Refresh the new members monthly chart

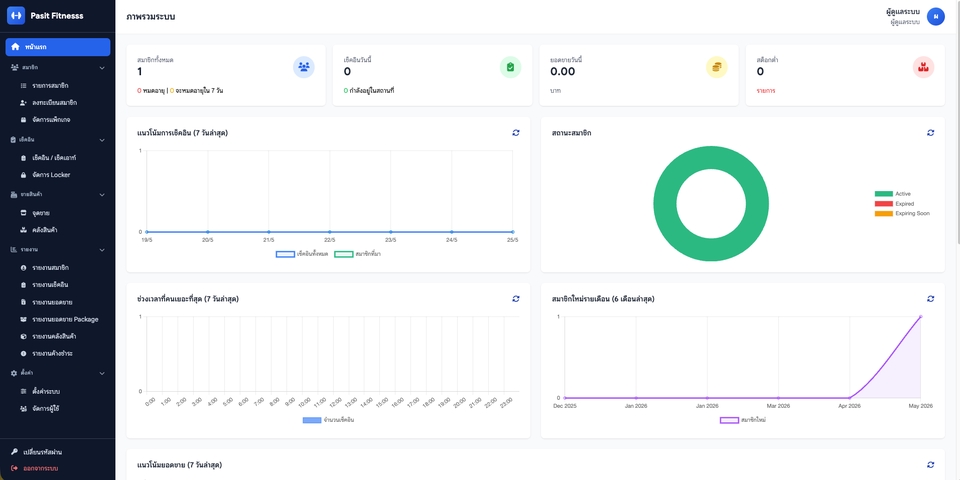click(x=931, y=299)
